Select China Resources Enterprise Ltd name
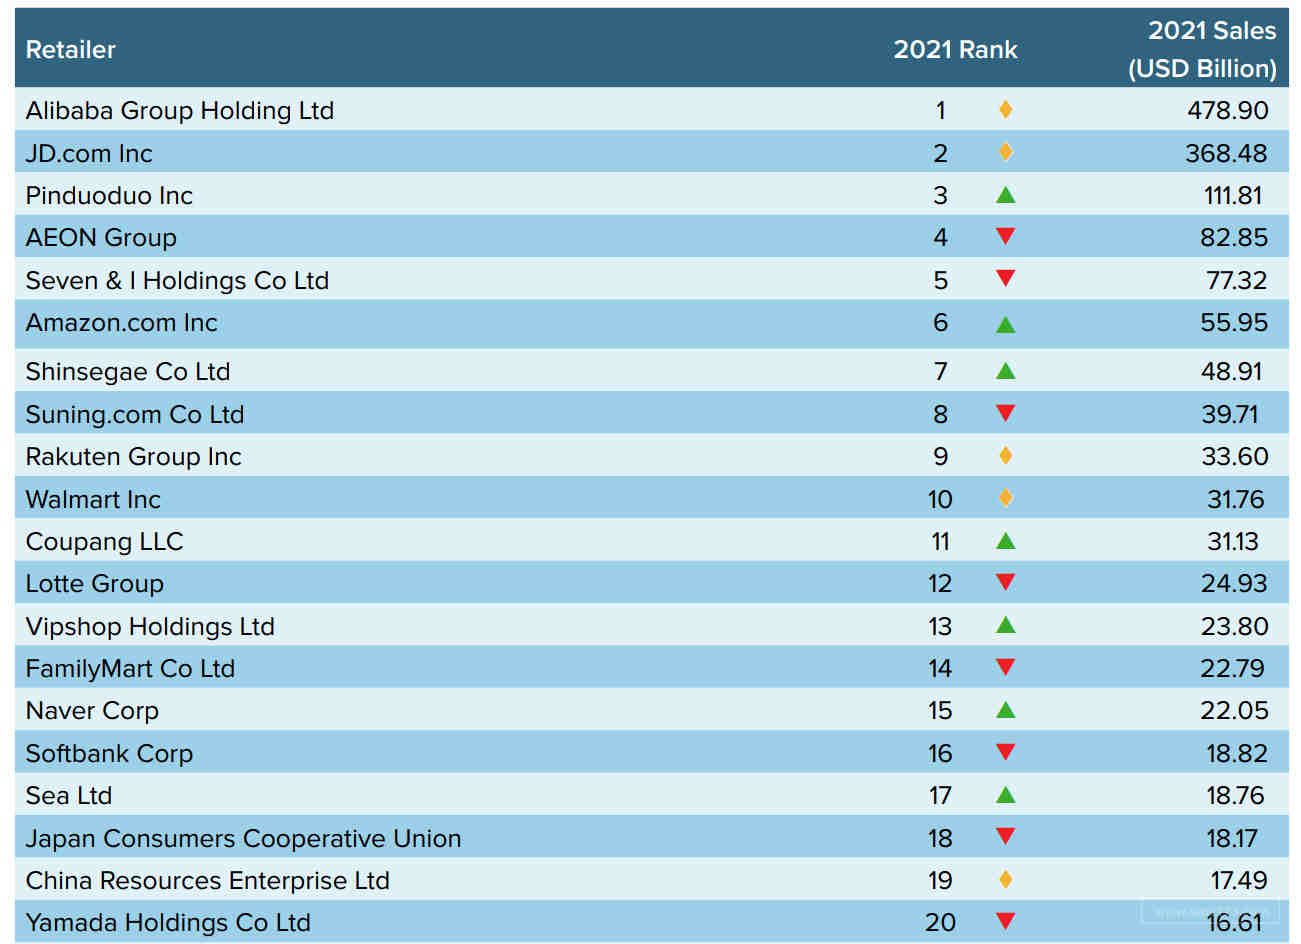Image resolution: width=1301 pixels, height=944 pixels. pyautogui.click(x=207, y=881)
